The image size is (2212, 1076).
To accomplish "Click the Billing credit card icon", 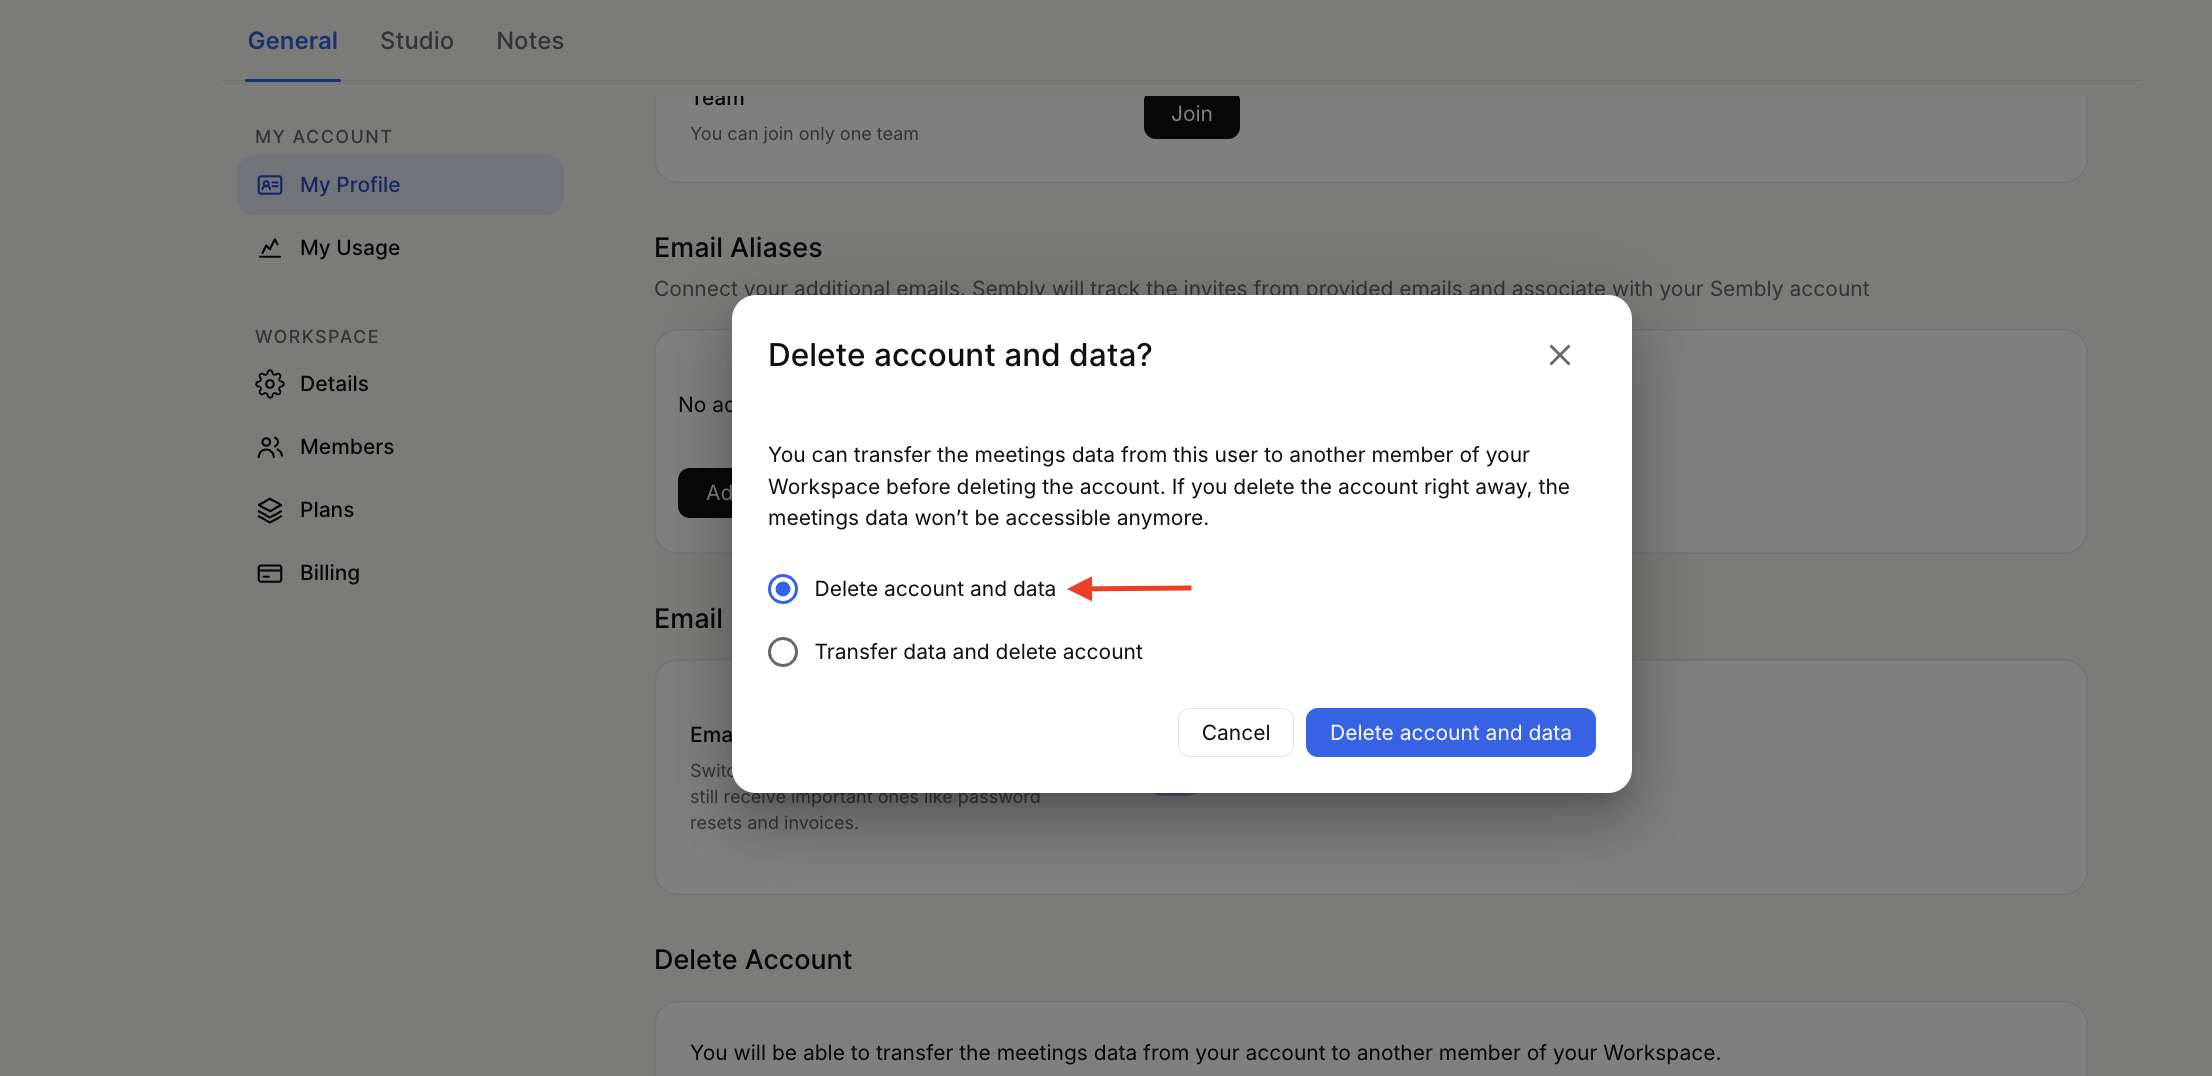I will [x=270, y=573].
